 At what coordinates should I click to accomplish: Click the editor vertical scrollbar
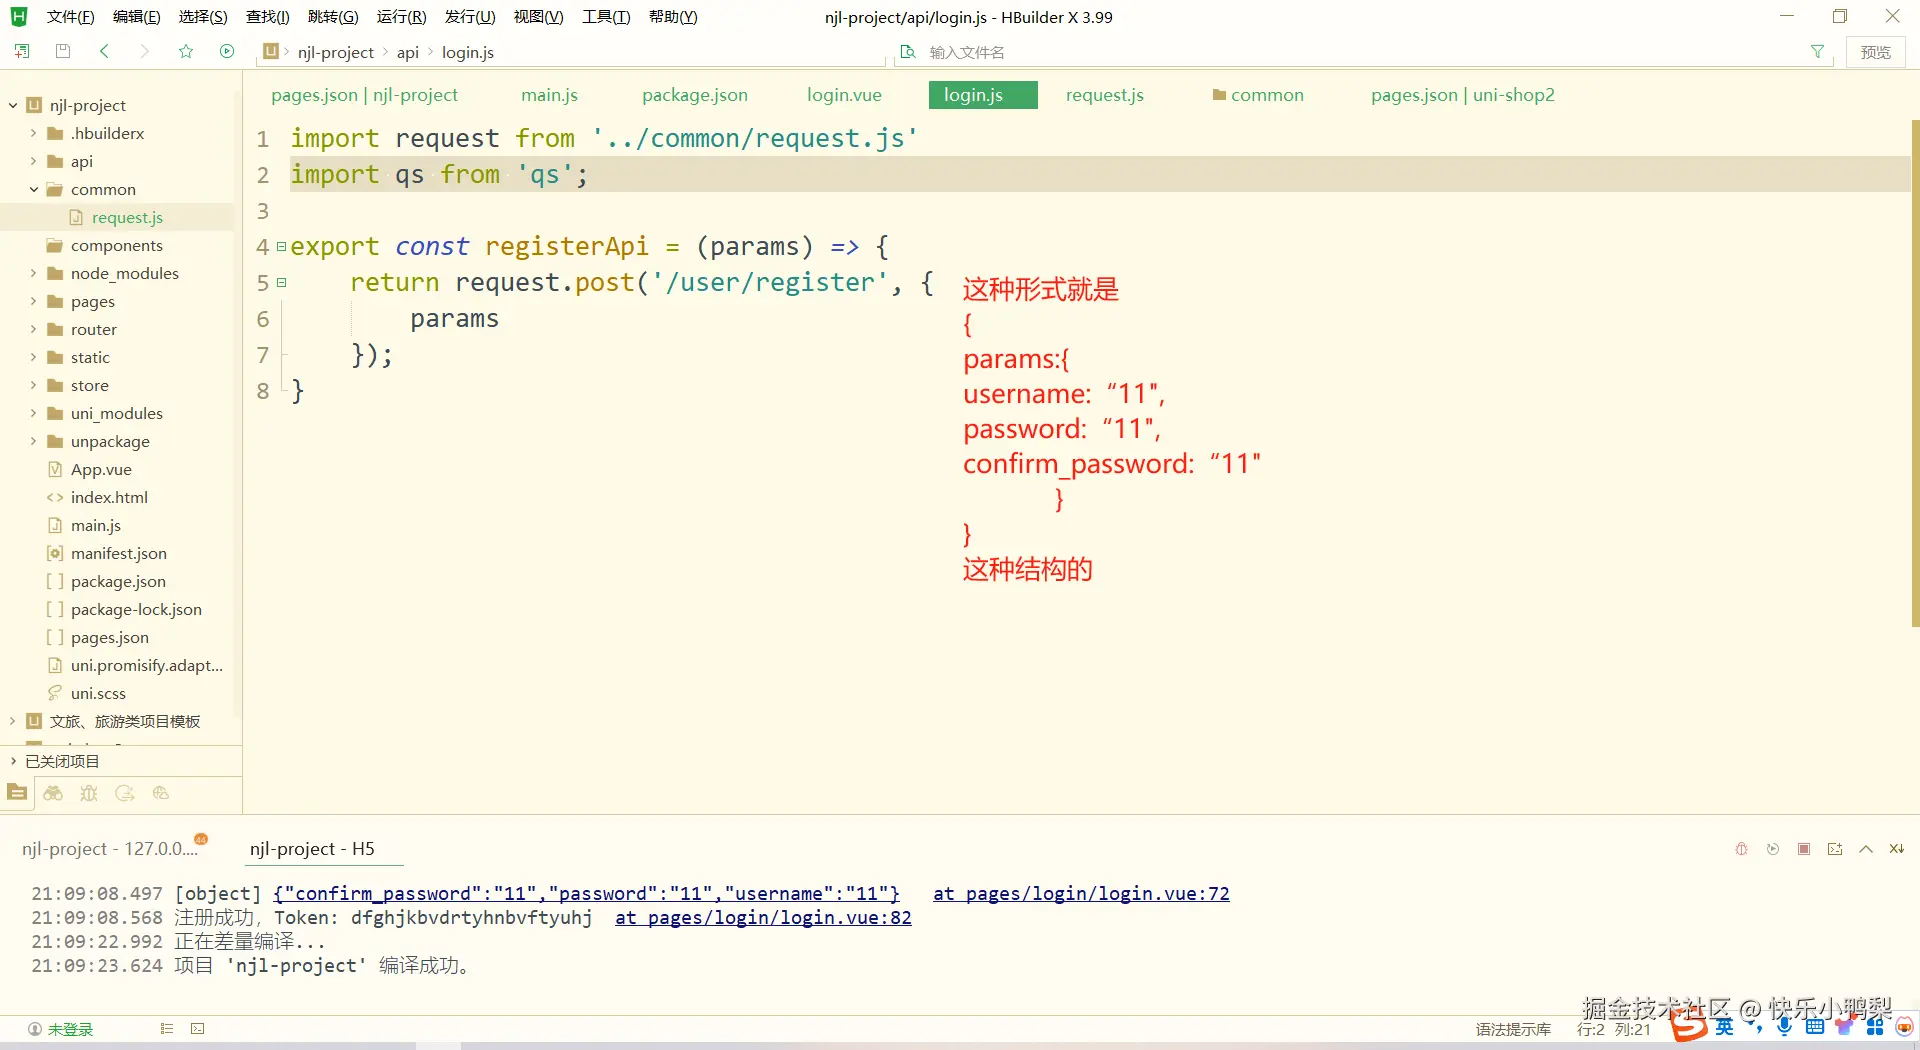(1914, 373)
